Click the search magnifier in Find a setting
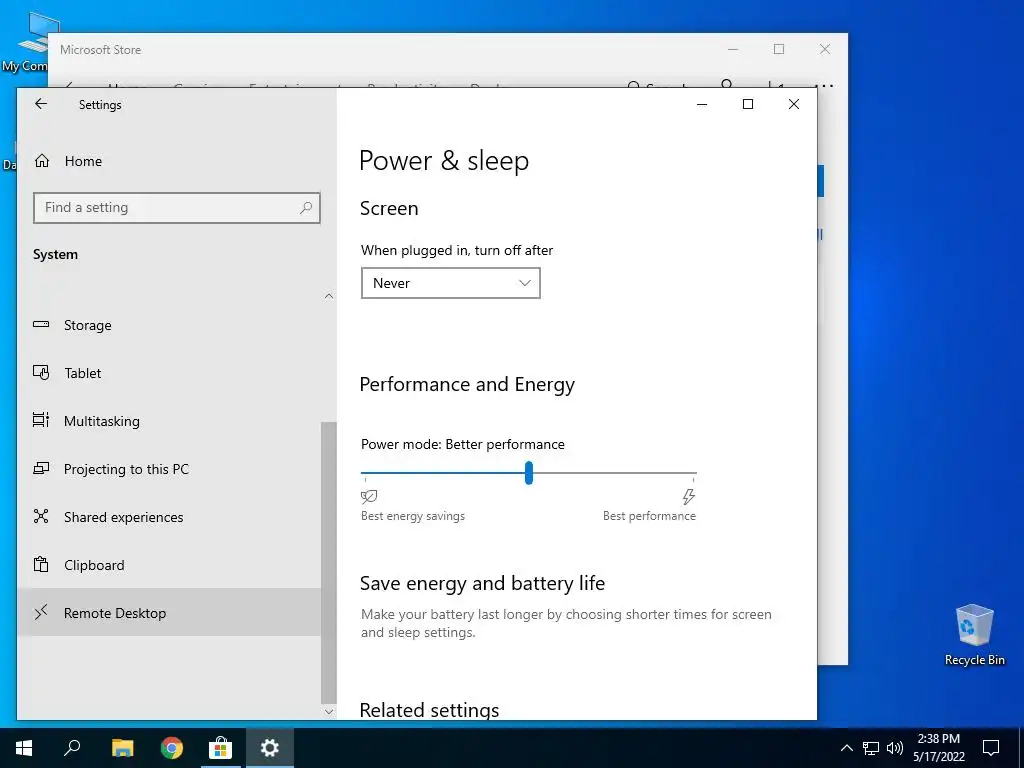The height and width of the screenshot is (768, 1024). [306, 208]
